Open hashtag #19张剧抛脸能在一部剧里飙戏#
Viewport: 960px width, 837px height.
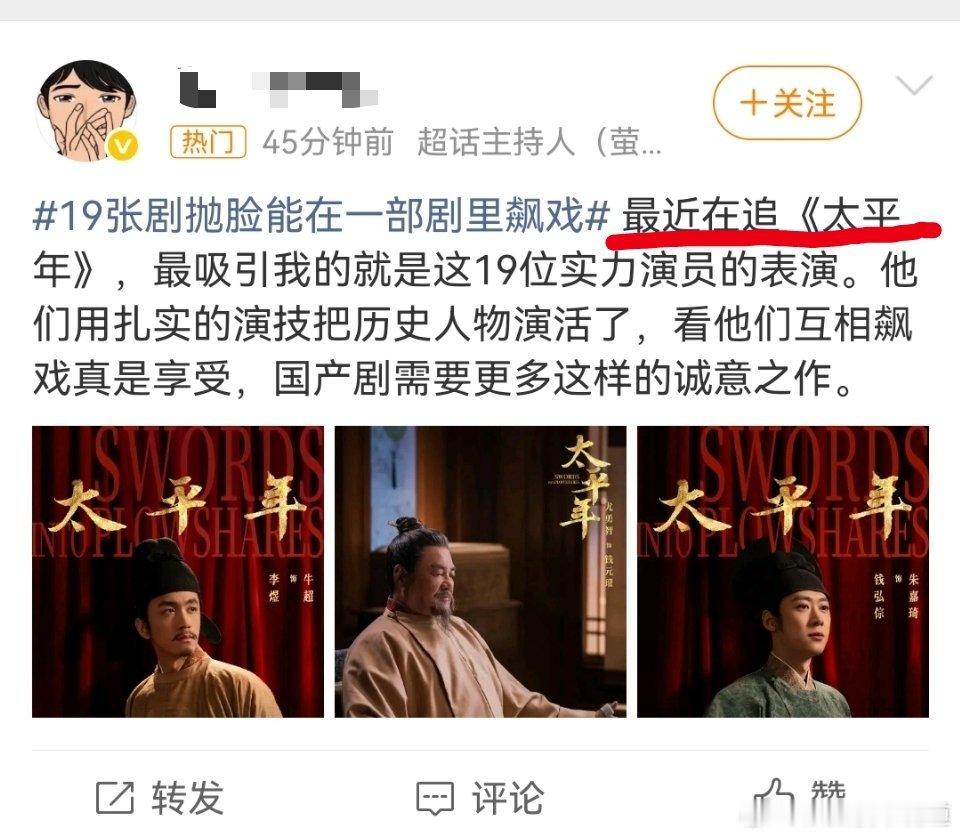(x=321, y=216)
